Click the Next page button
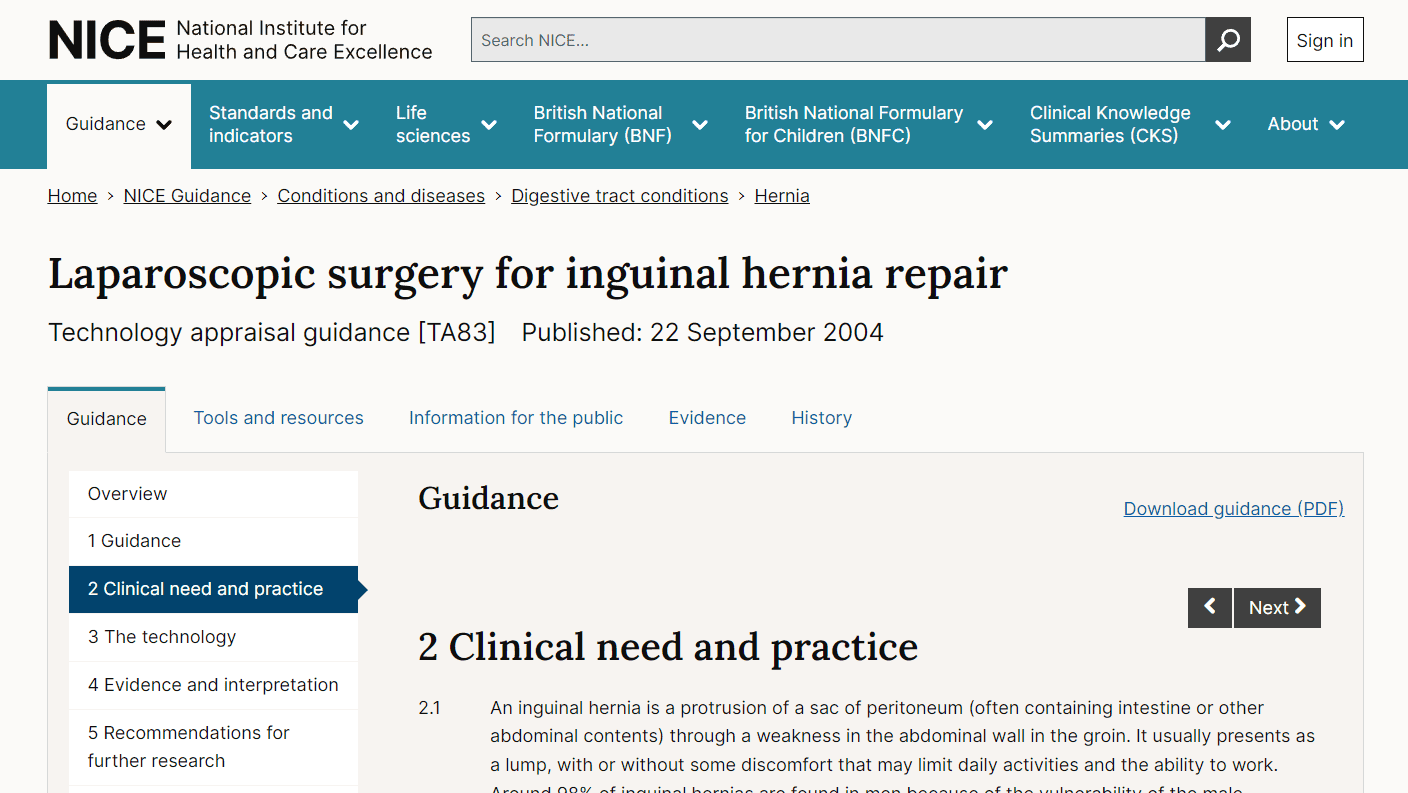The height and width of the screenshot is (793, 1408). click(1277, 608)
